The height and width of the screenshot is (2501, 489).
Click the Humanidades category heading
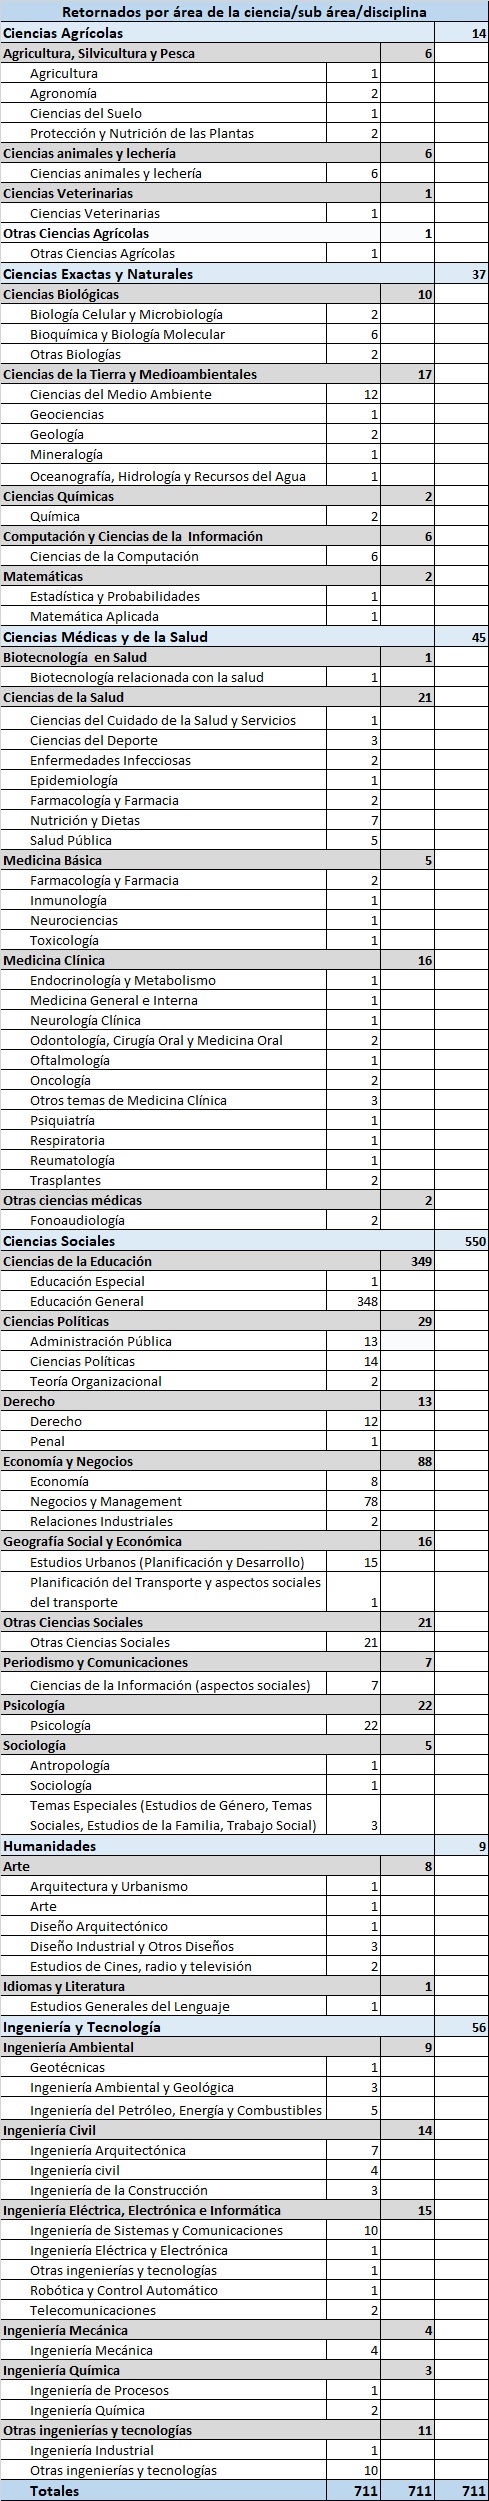click(x=50, y=1845)
